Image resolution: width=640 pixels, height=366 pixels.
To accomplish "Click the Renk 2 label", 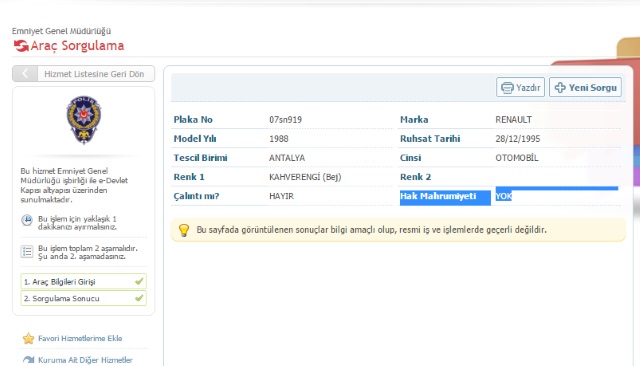I will point(416,177).
